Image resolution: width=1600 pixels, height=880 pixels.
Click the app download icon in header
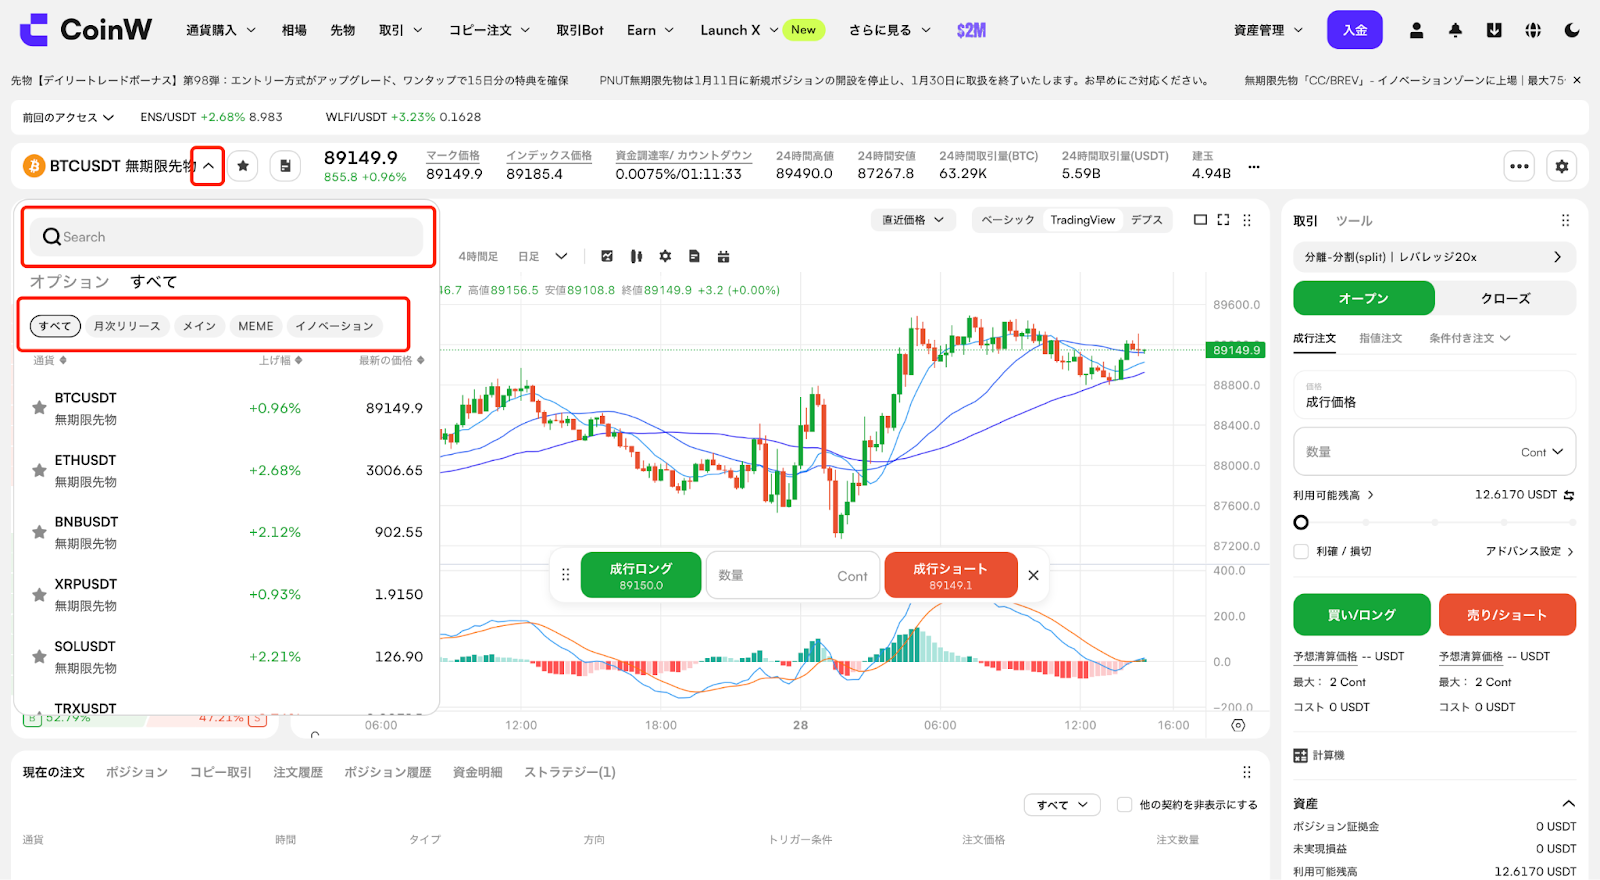coord(1494,30)
